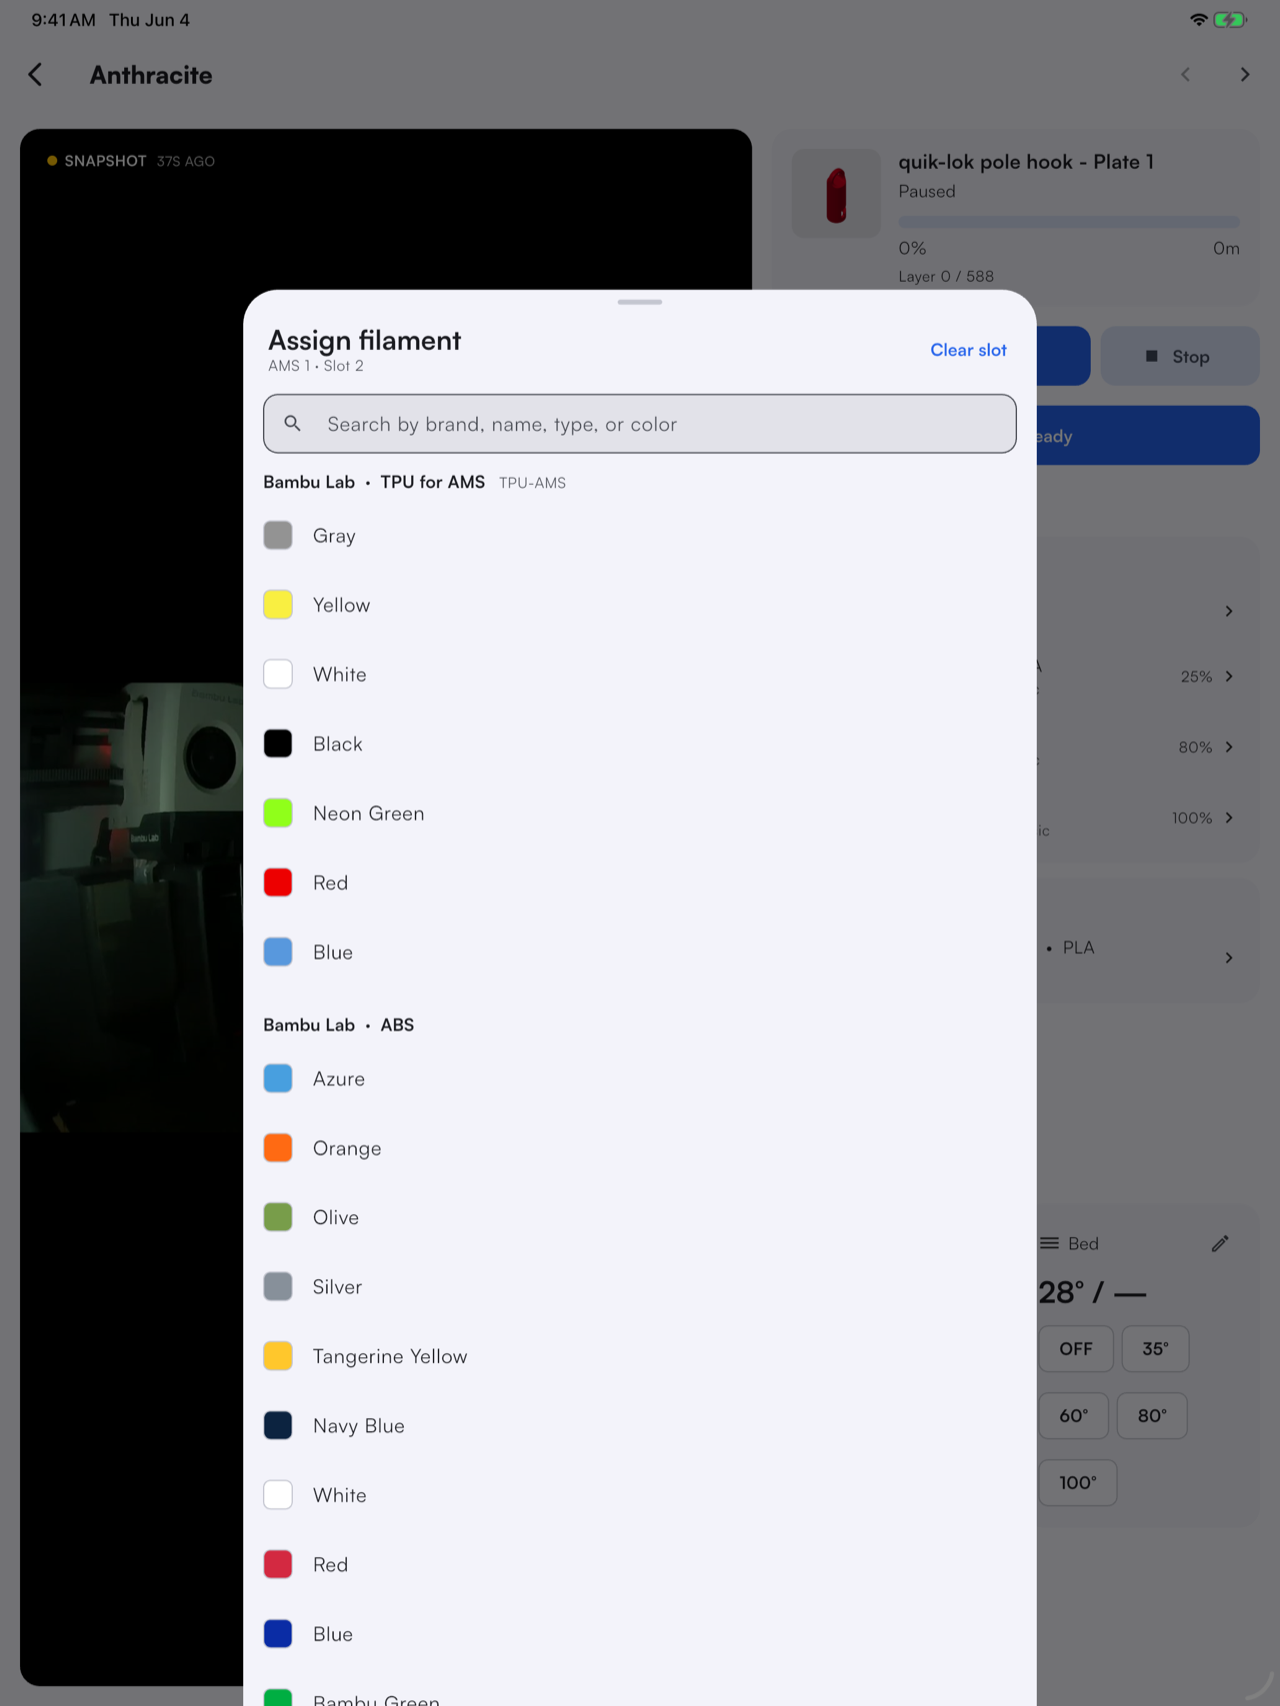Image resolution: width=1280 pixels, height=1706 pixels.
Task: Choose Orange ABS filament
Action: tap(640, 1148)
